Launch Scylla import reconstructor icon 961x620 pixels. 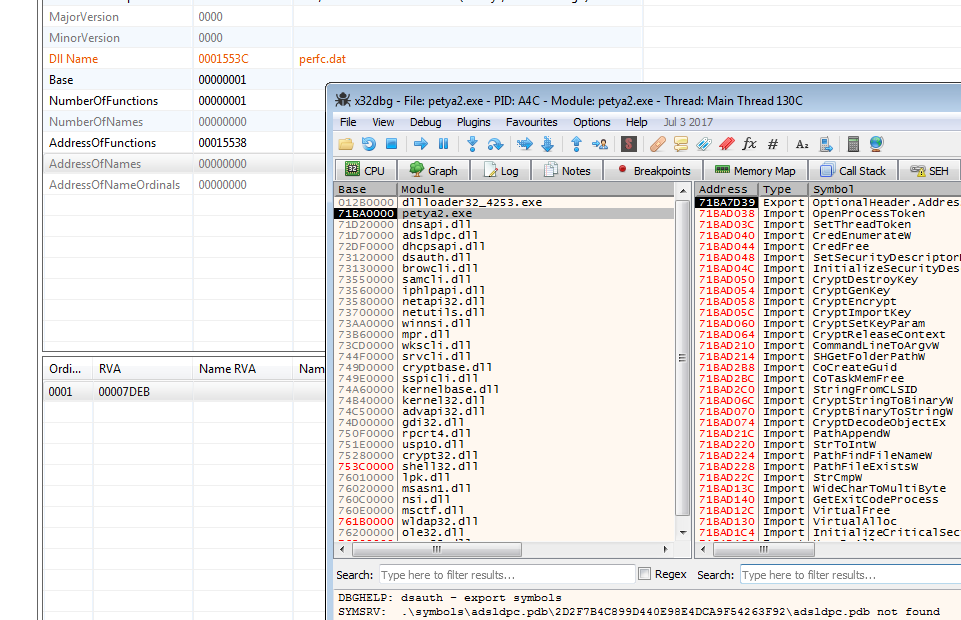pyautogui.click(x=629, y=144)
